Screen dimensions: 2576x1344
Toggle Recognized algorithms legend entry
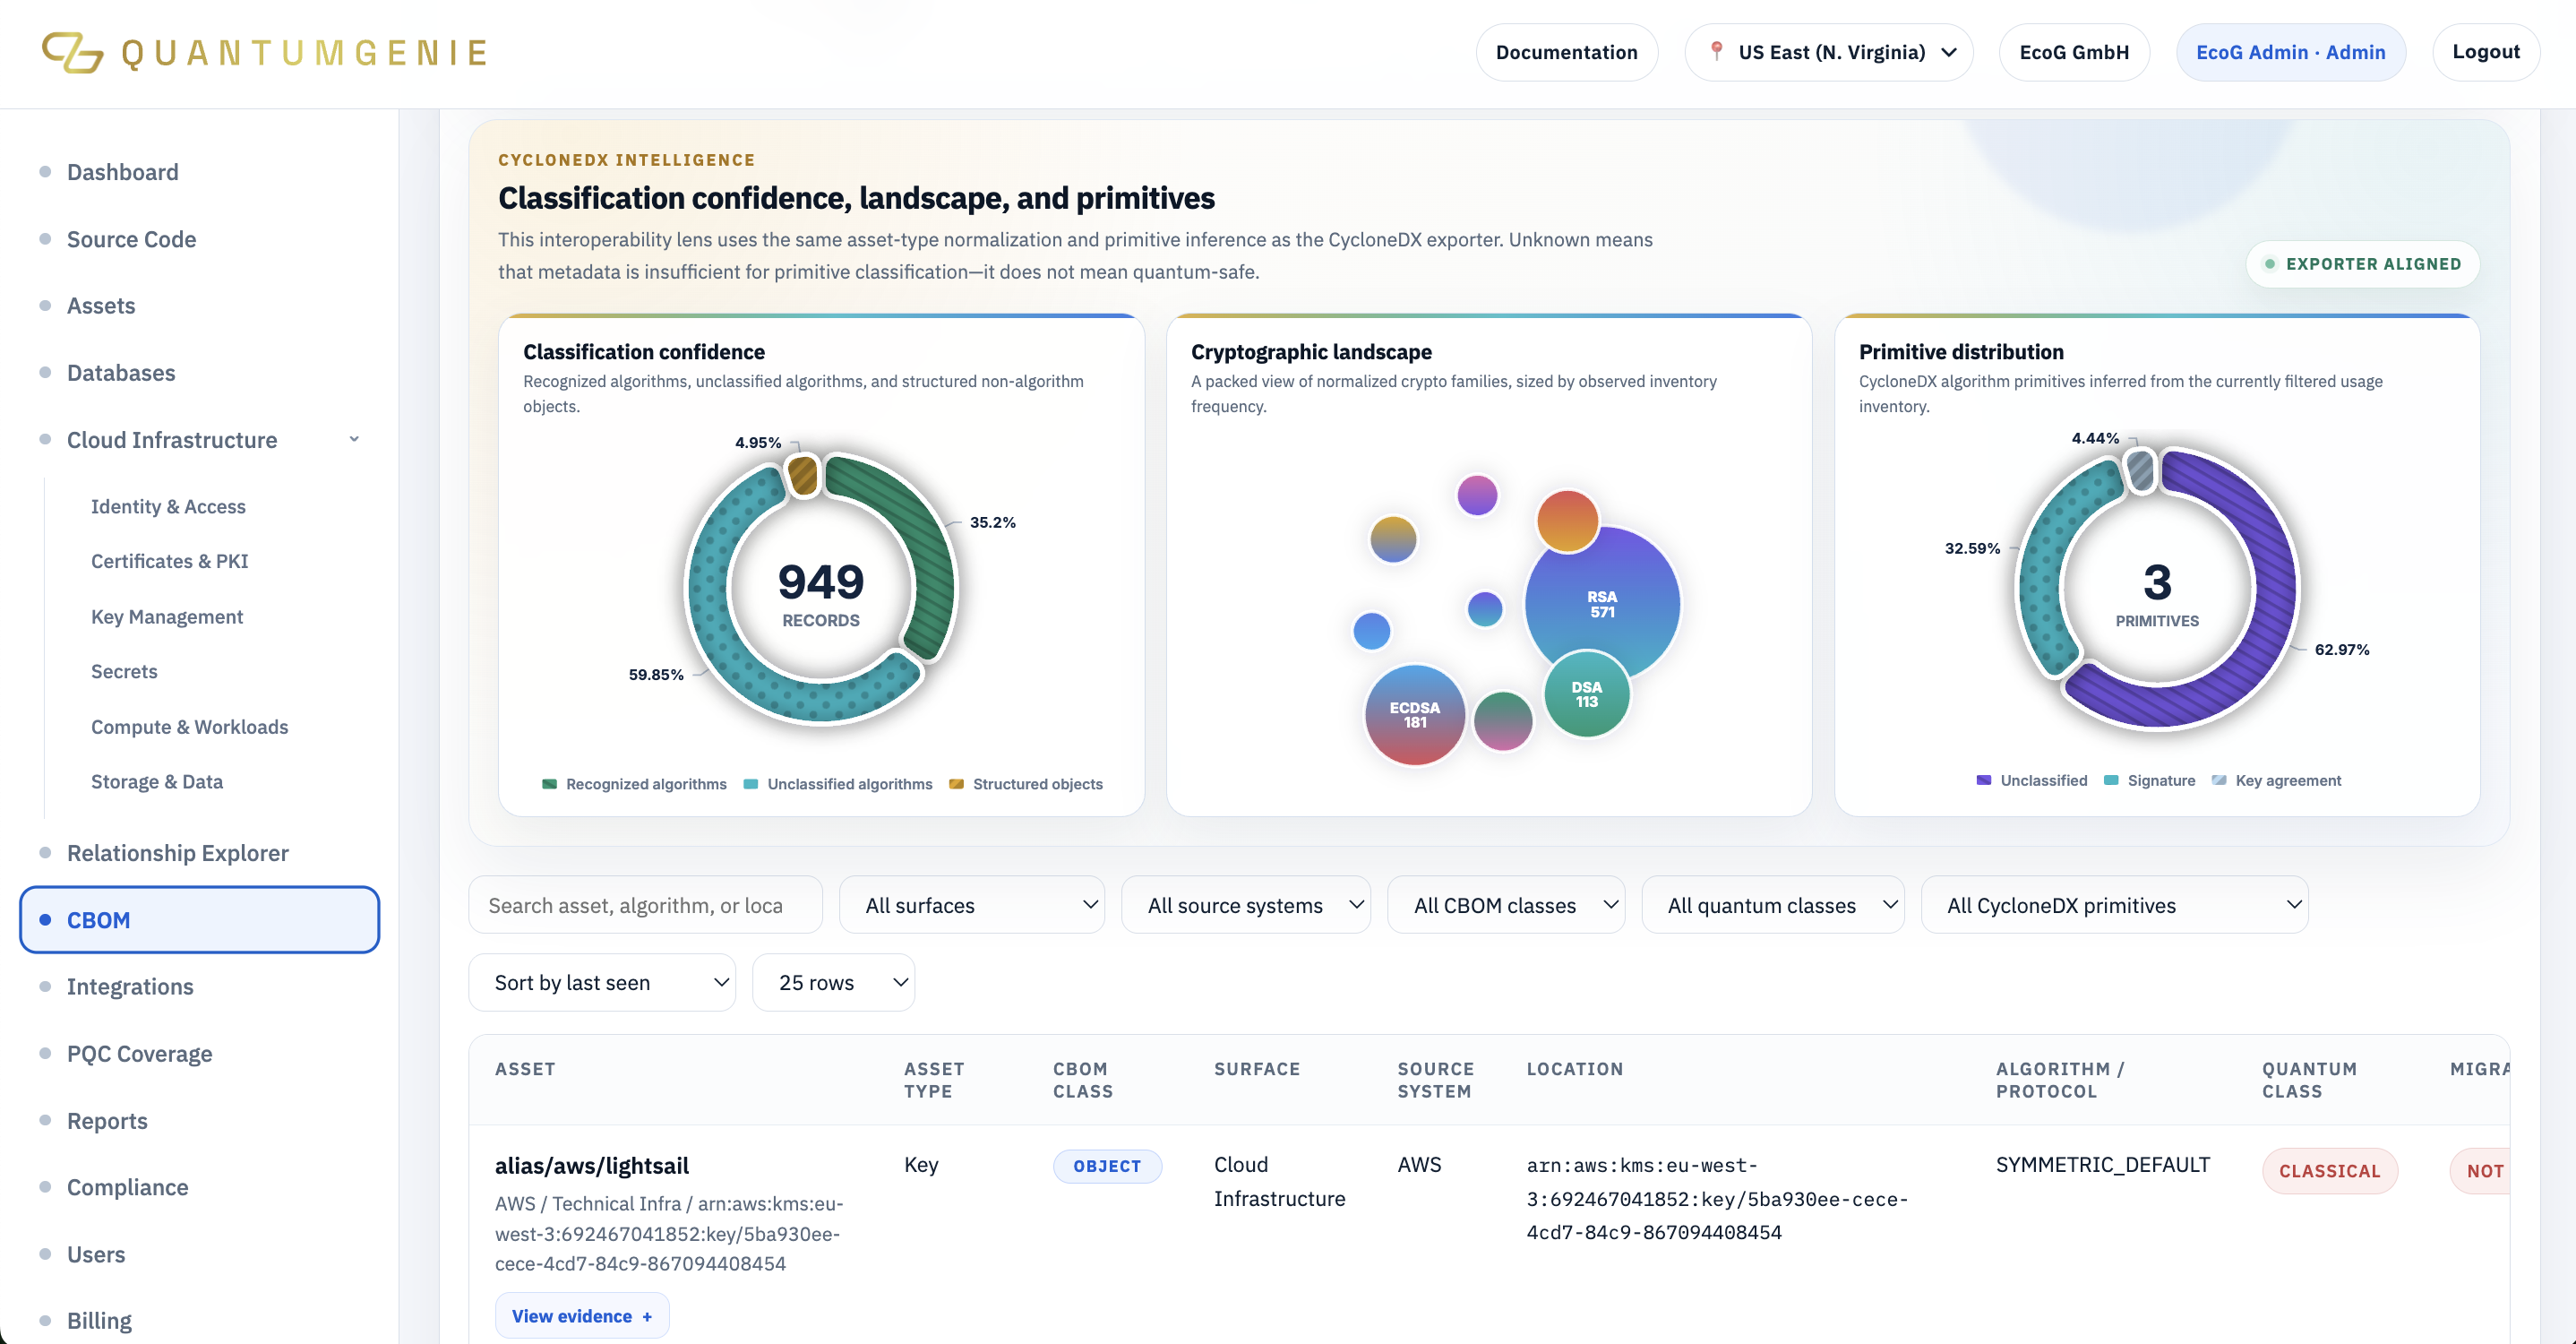point(634,784)
